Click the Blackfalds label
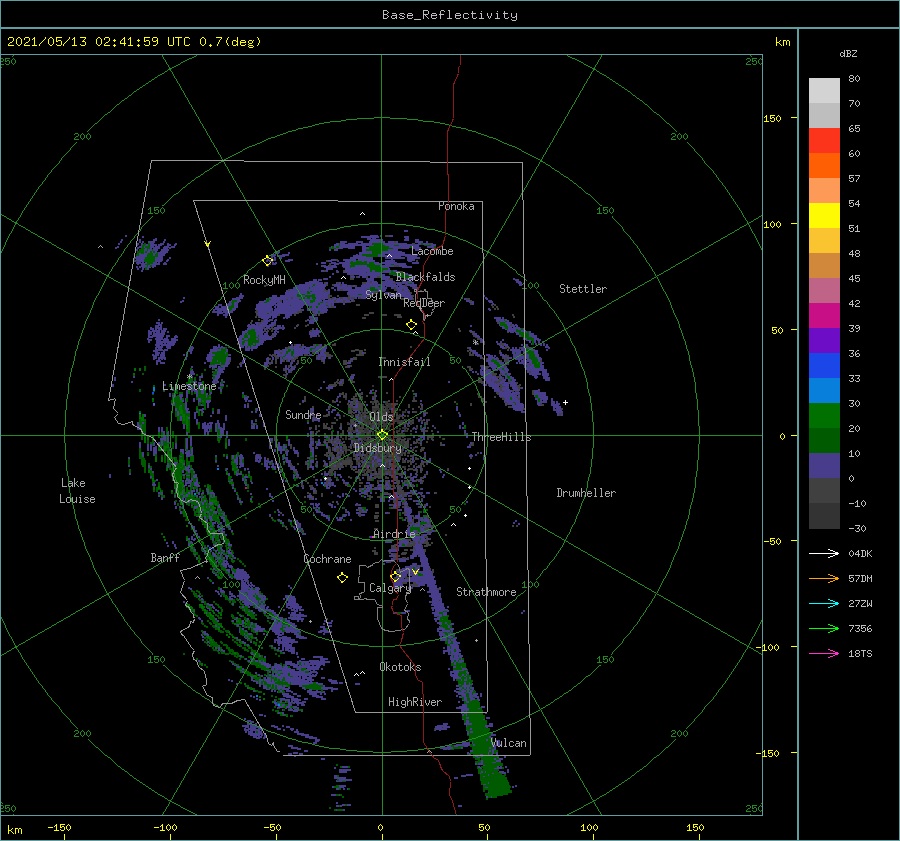This screenshot has height=841, width=900. tap(425, 277)
